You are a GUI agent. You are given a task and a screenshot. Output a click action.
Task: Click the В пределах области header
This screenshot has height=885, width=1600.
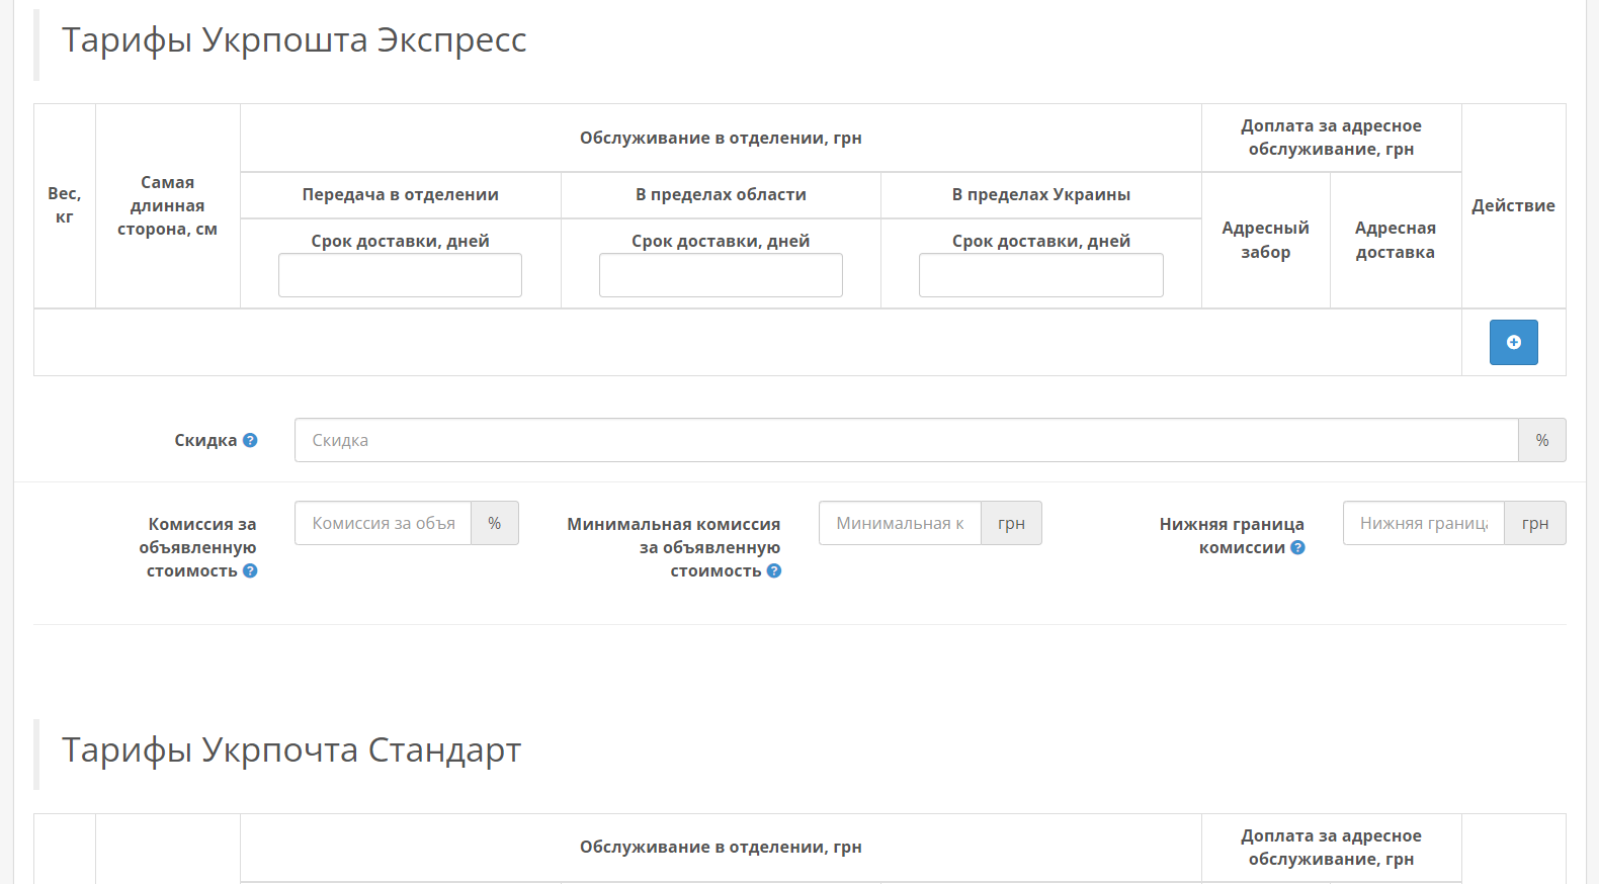click(721, 194)
